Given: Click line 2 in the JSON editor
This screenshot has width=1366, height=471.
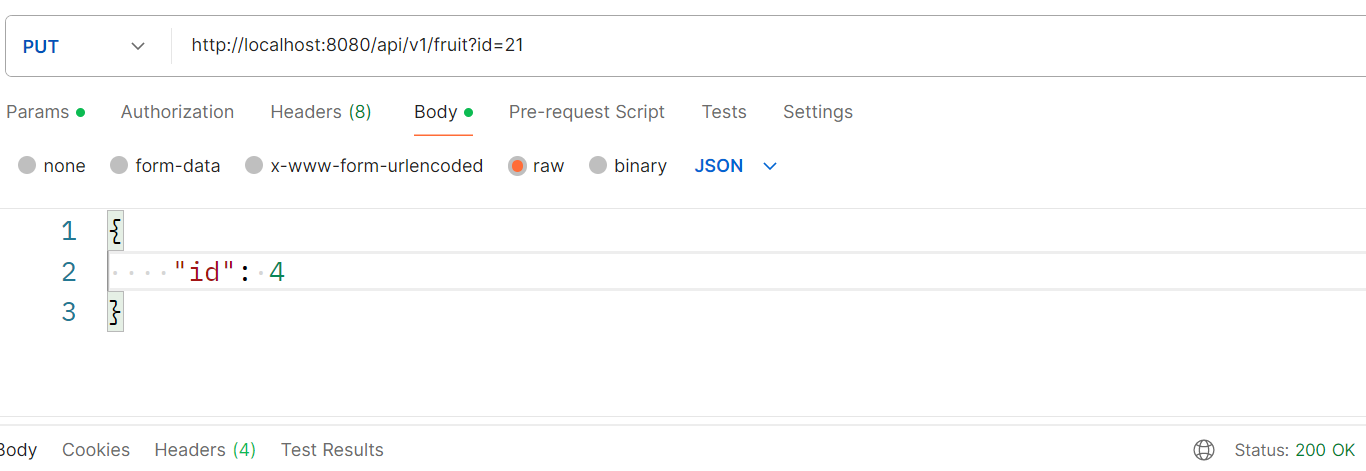Looking at the screenshot, I should [x=600, y=272].
